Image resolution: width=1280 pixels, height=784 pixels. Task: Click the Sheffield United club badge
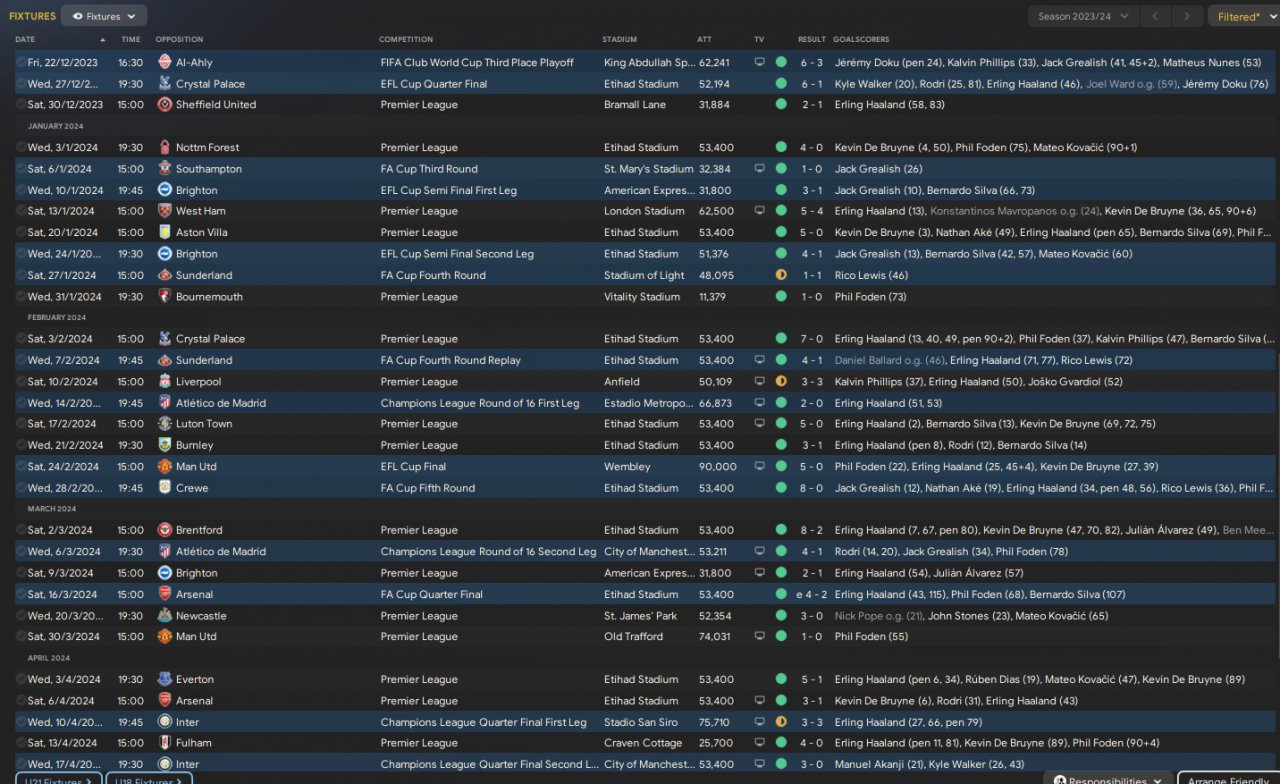point(165,104)
